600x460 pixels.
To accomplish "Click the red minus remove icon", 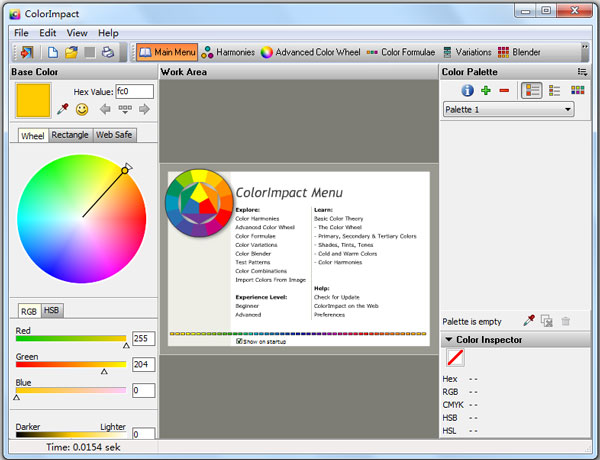I will pyautogui.click(x=503, y=91).
